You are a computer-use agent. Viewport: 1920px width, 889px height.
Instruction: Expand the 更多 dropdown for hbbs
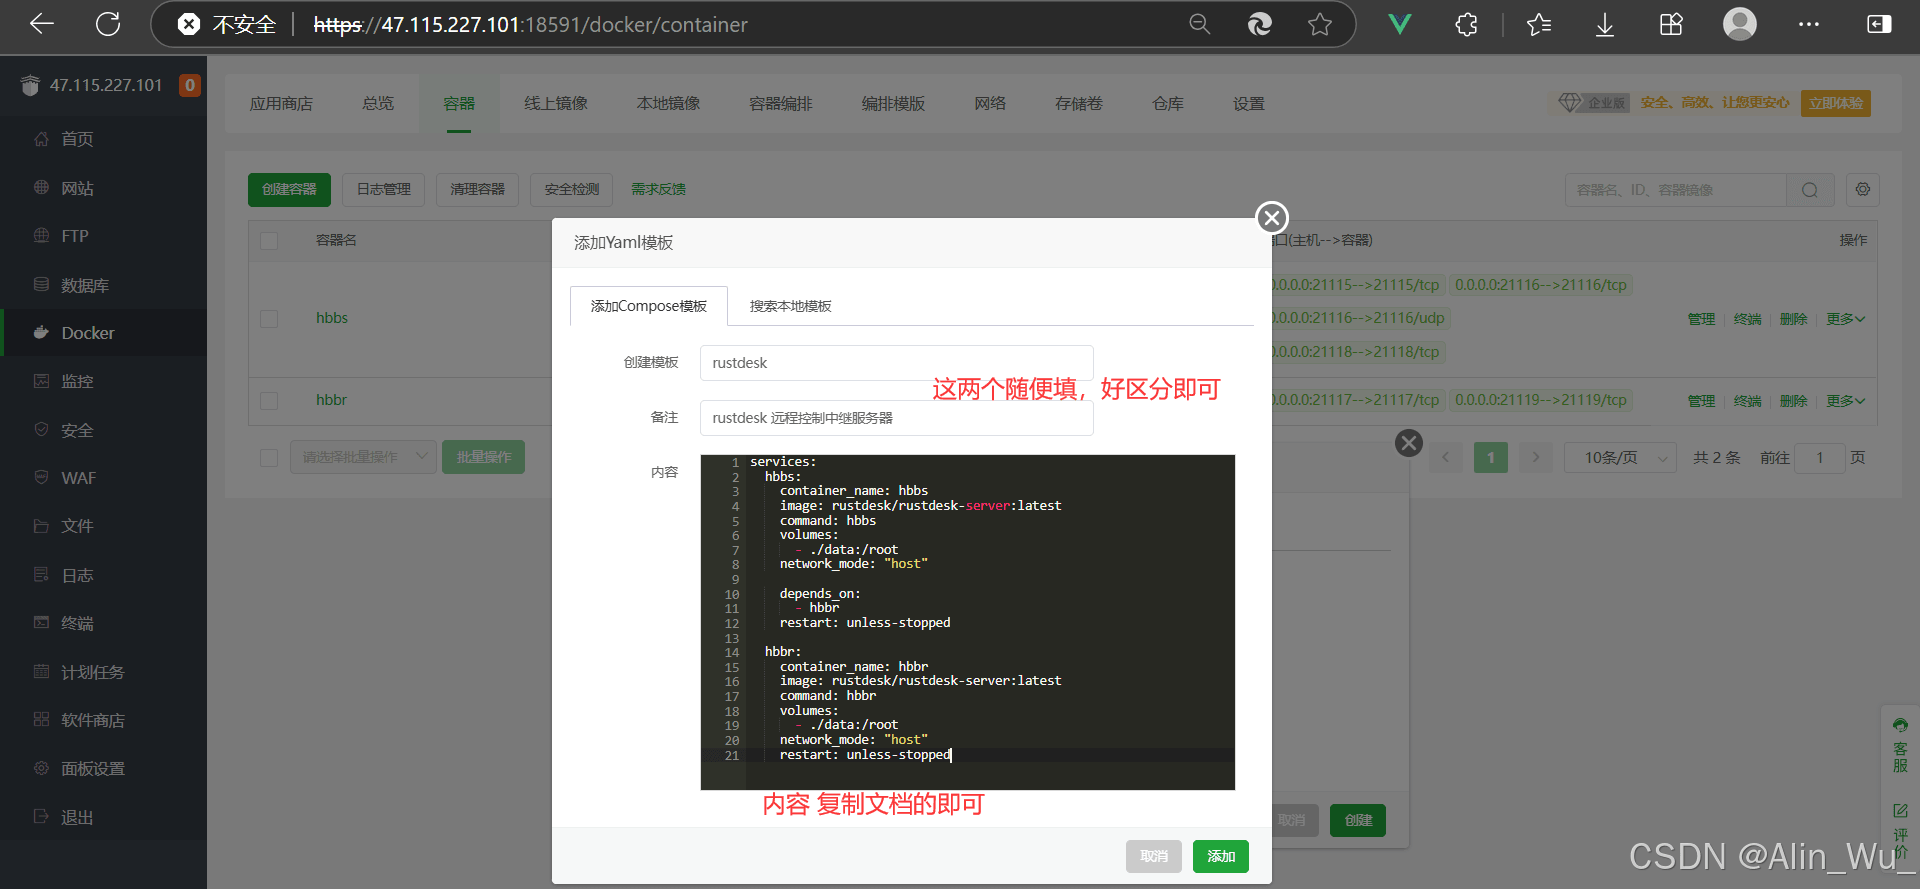pos(1845,319)
